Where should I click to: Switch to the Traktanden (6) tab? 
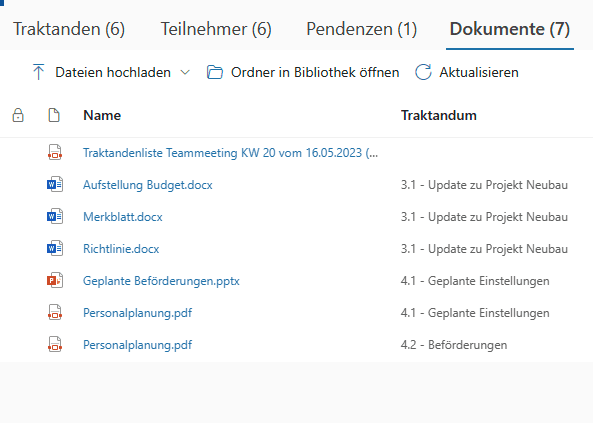tap(69, 29)
